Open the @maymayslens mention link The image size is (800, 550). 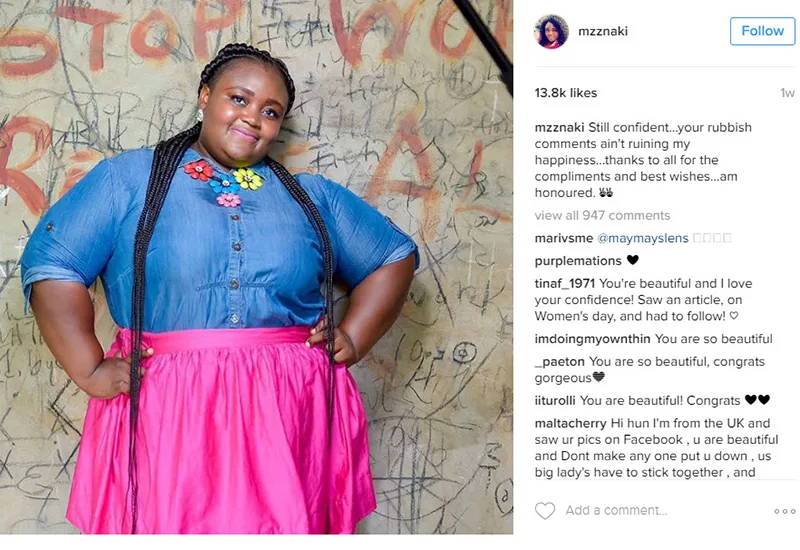642,238
